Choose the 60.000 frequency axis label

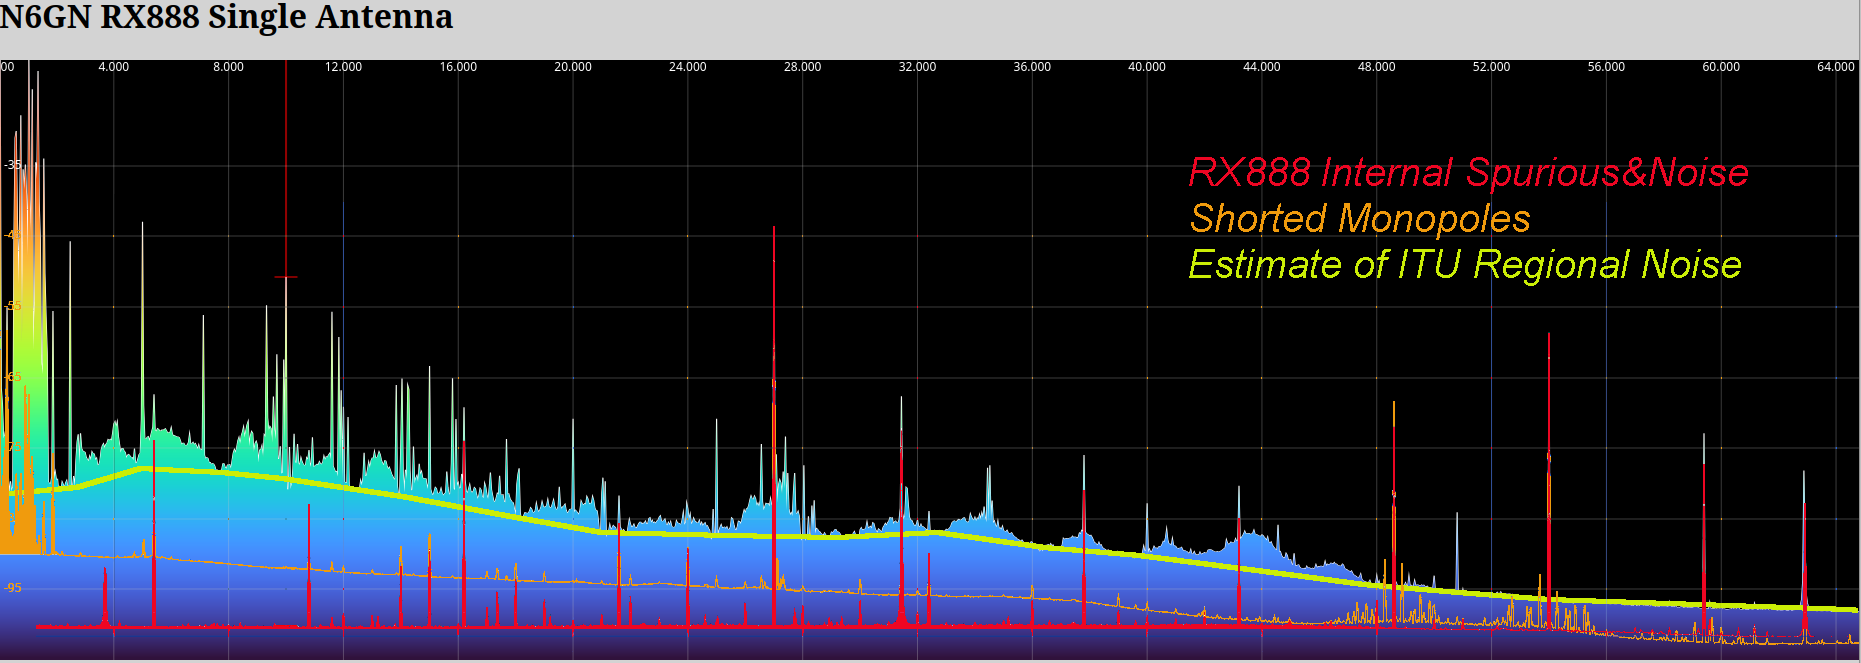pyautogui.click(x=1721, y=67)
